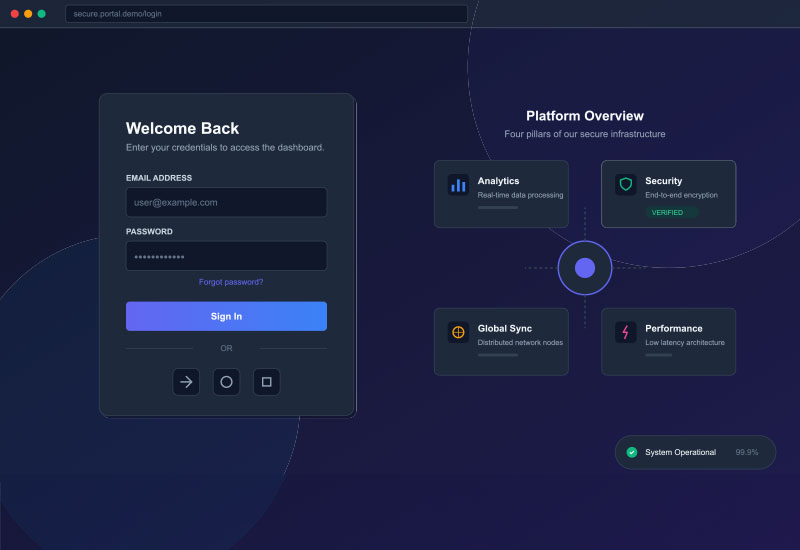
Task: Click the 99.9% uptime value
Action: pos(746,452)
